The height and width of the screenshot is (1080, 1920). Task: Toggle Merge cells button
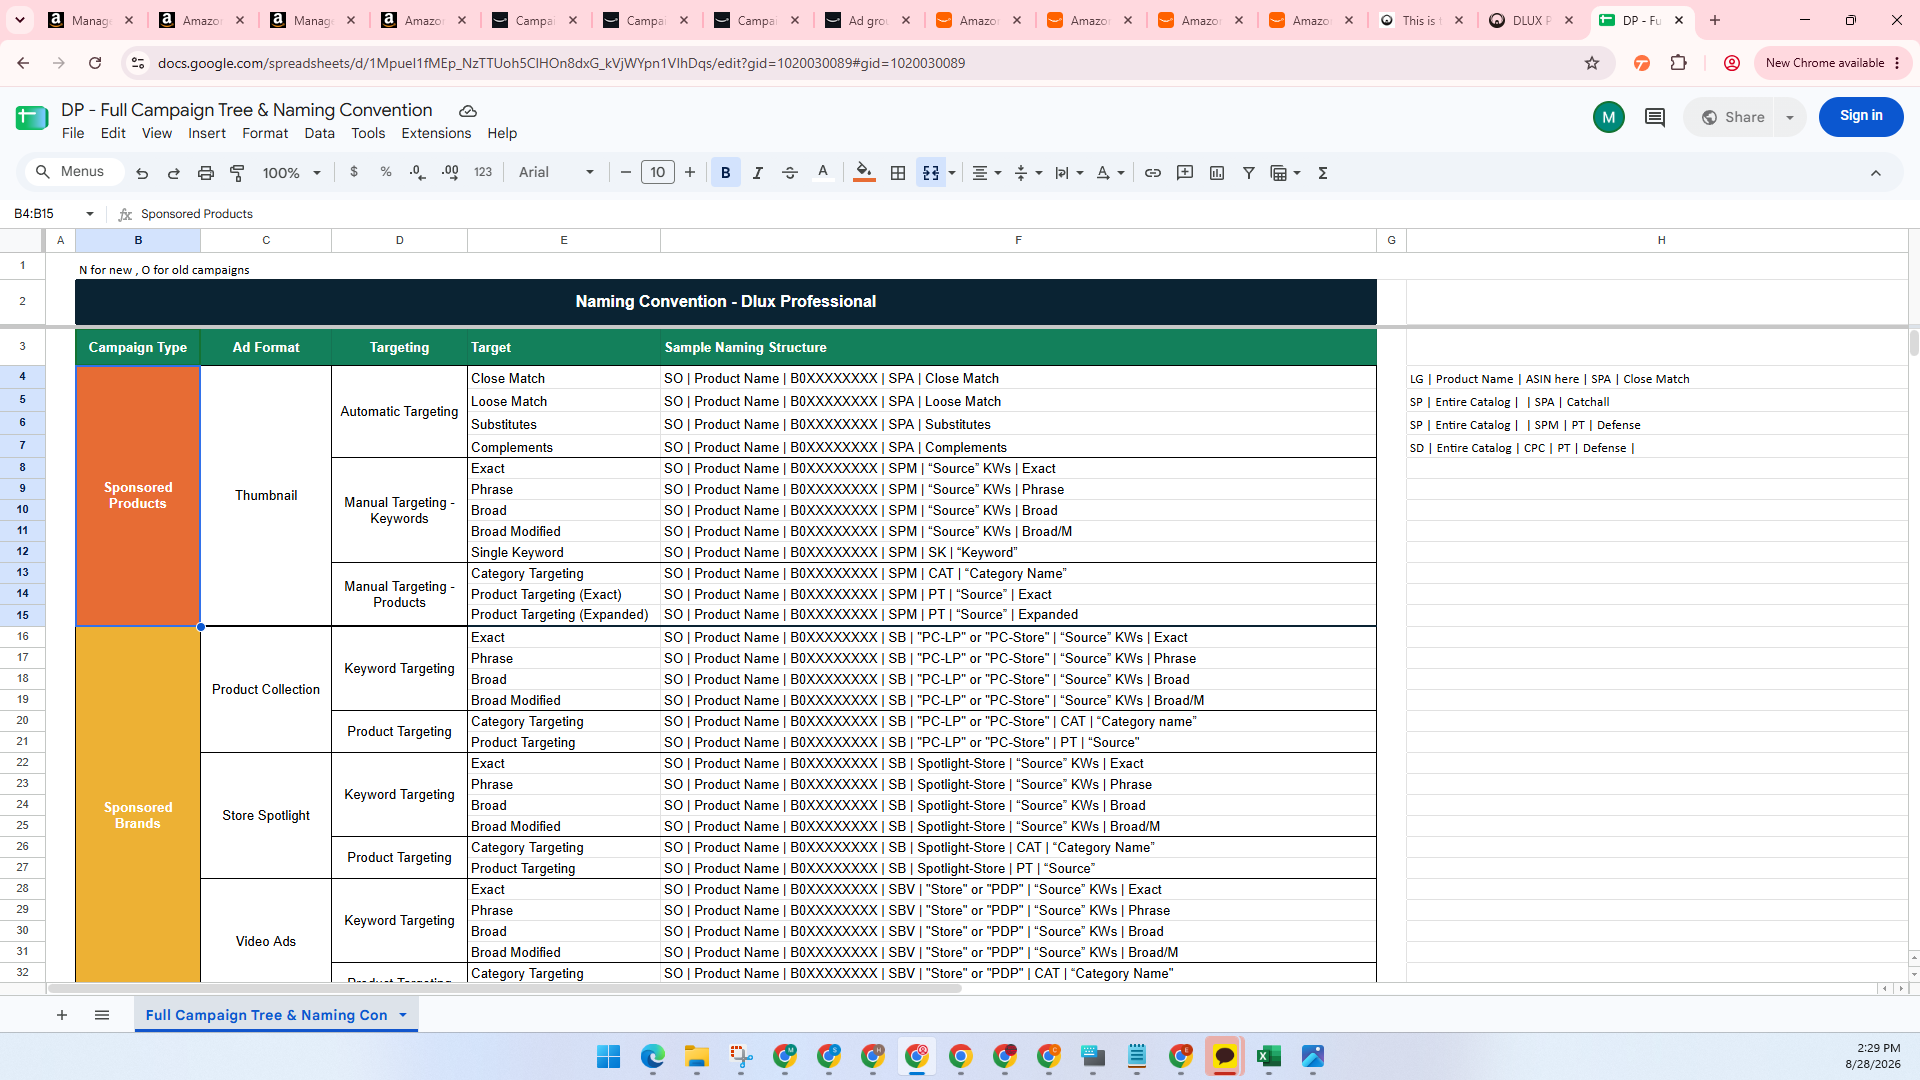pos(931,173)
